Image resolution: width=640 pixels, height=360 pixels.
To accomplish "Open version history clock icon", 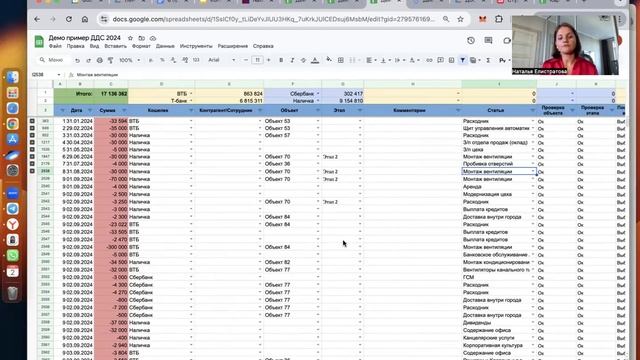I will tap(471, 40).
